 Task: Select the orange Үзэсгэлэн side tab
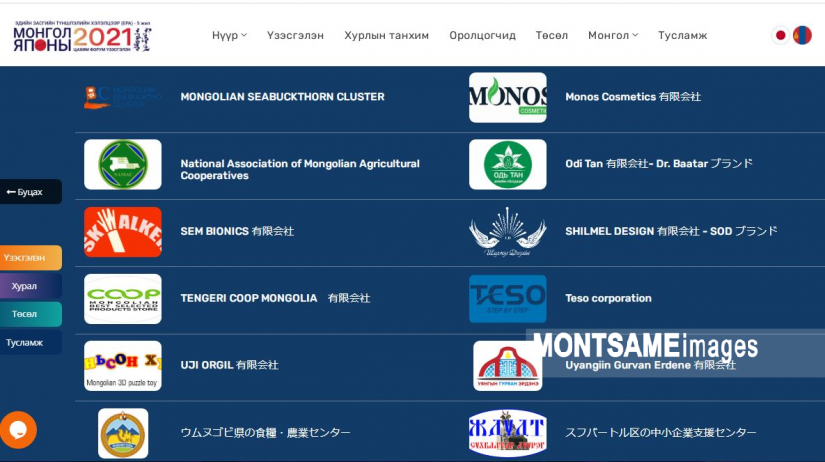pos(31,258)
